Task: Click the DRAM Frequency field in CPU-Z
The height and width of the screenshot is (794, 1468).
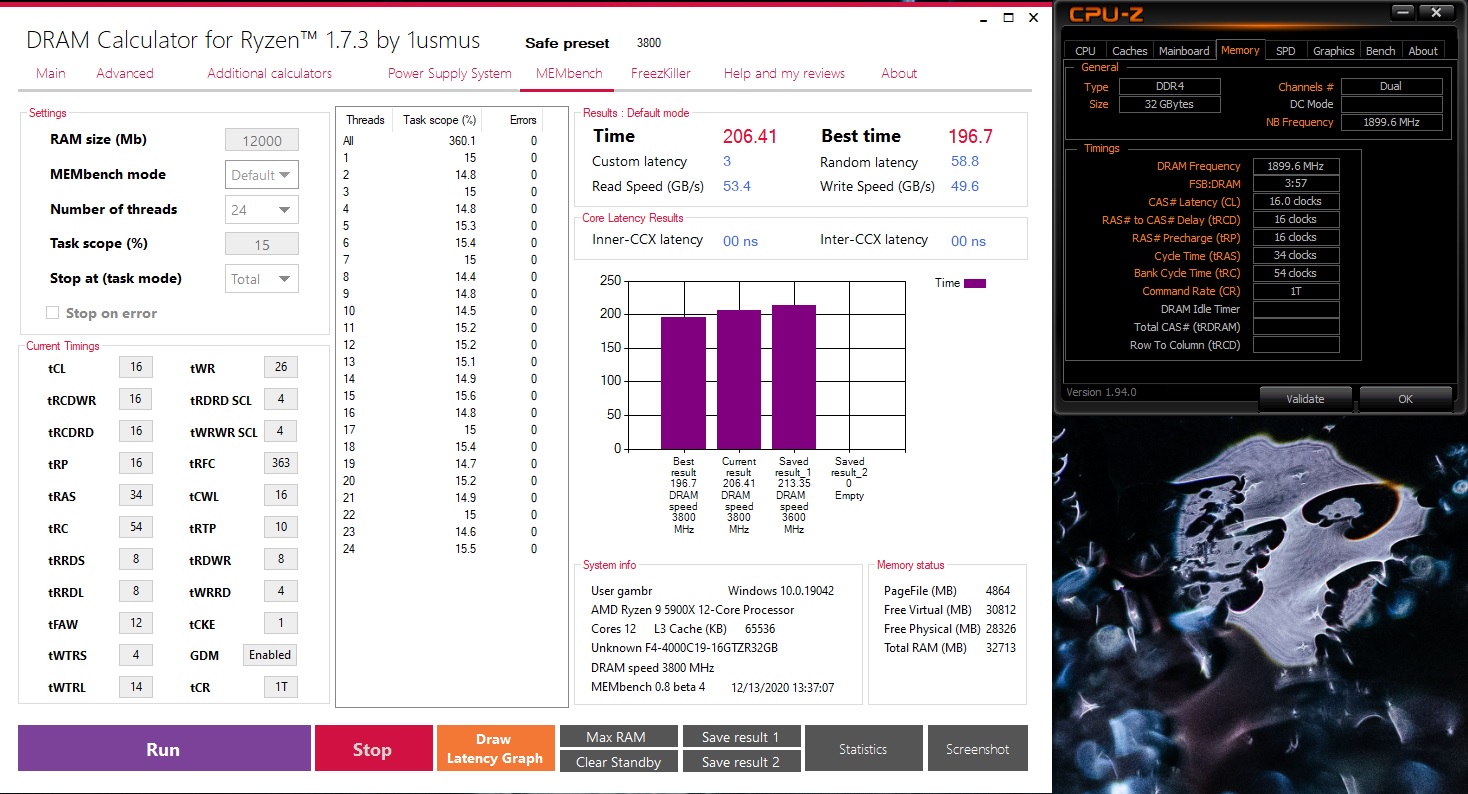Action: coord(1296,166)
